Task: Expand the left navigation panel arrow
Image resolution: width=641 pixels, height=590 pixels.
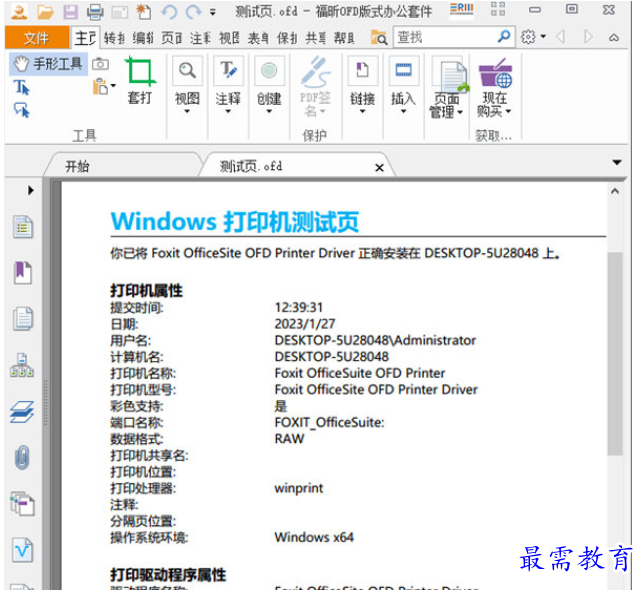Action: point(31,190)
